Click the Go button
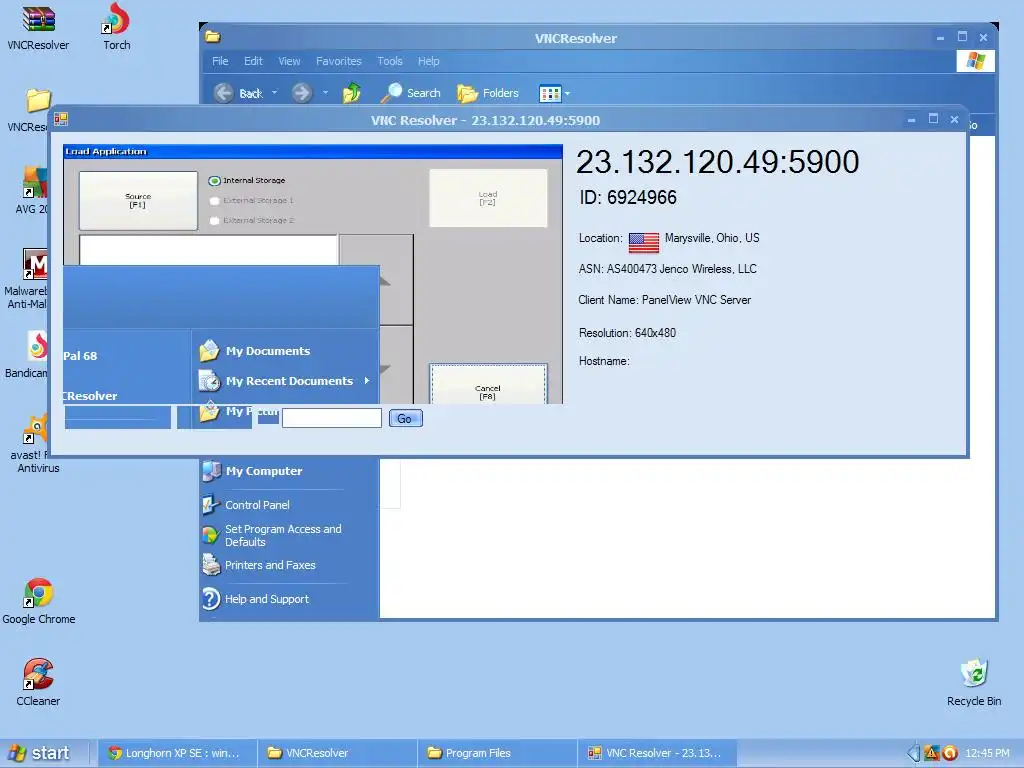 click(x=406, y=419)
